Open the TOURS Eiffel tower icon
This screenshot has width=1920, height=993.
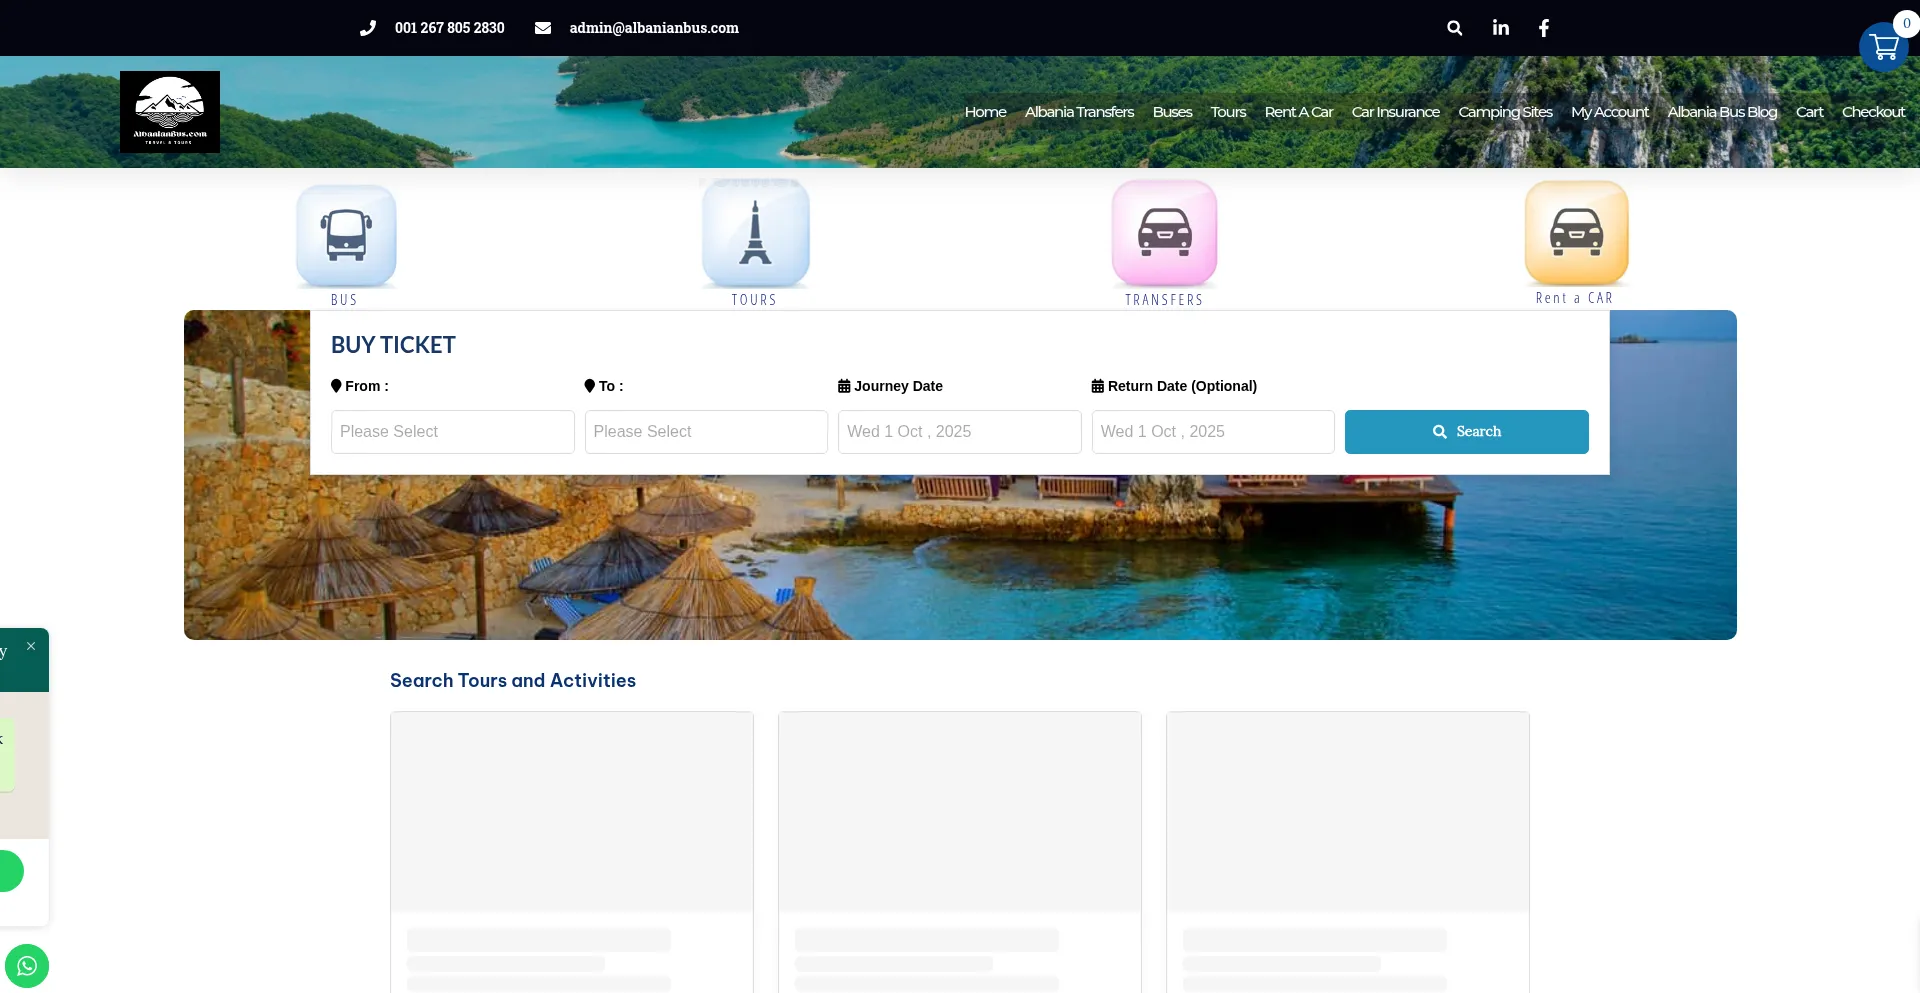755,234
